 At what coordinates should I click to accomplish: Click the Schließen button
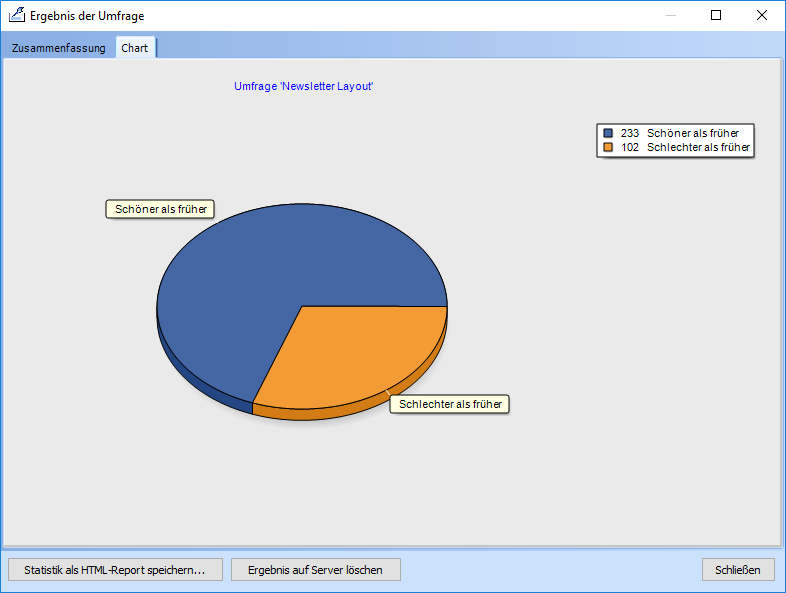738,570
